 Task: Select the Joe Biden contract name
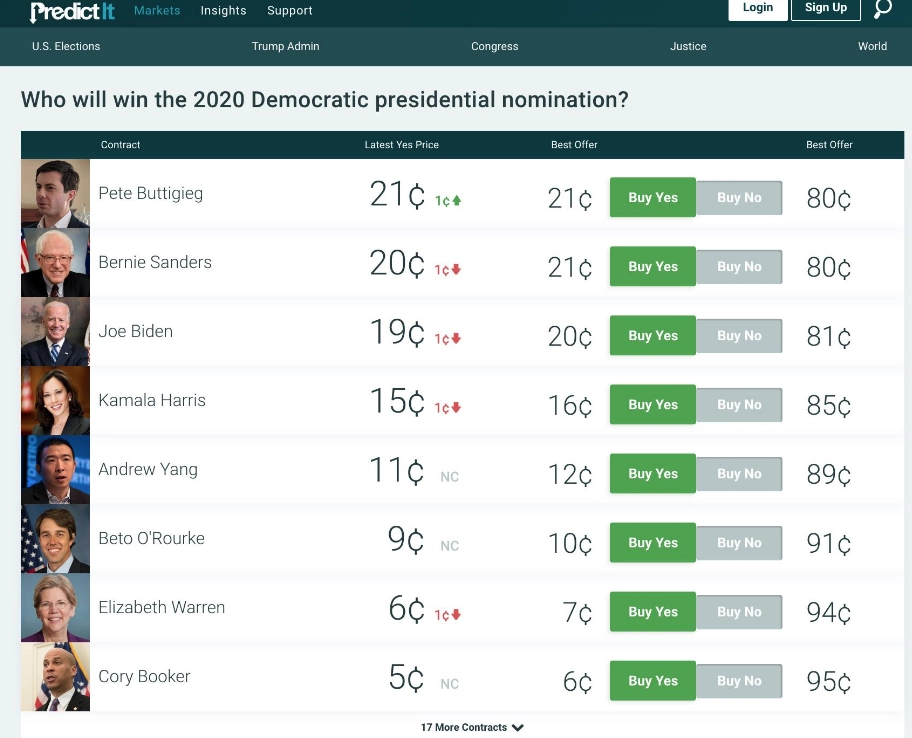[x=136, y=331]
